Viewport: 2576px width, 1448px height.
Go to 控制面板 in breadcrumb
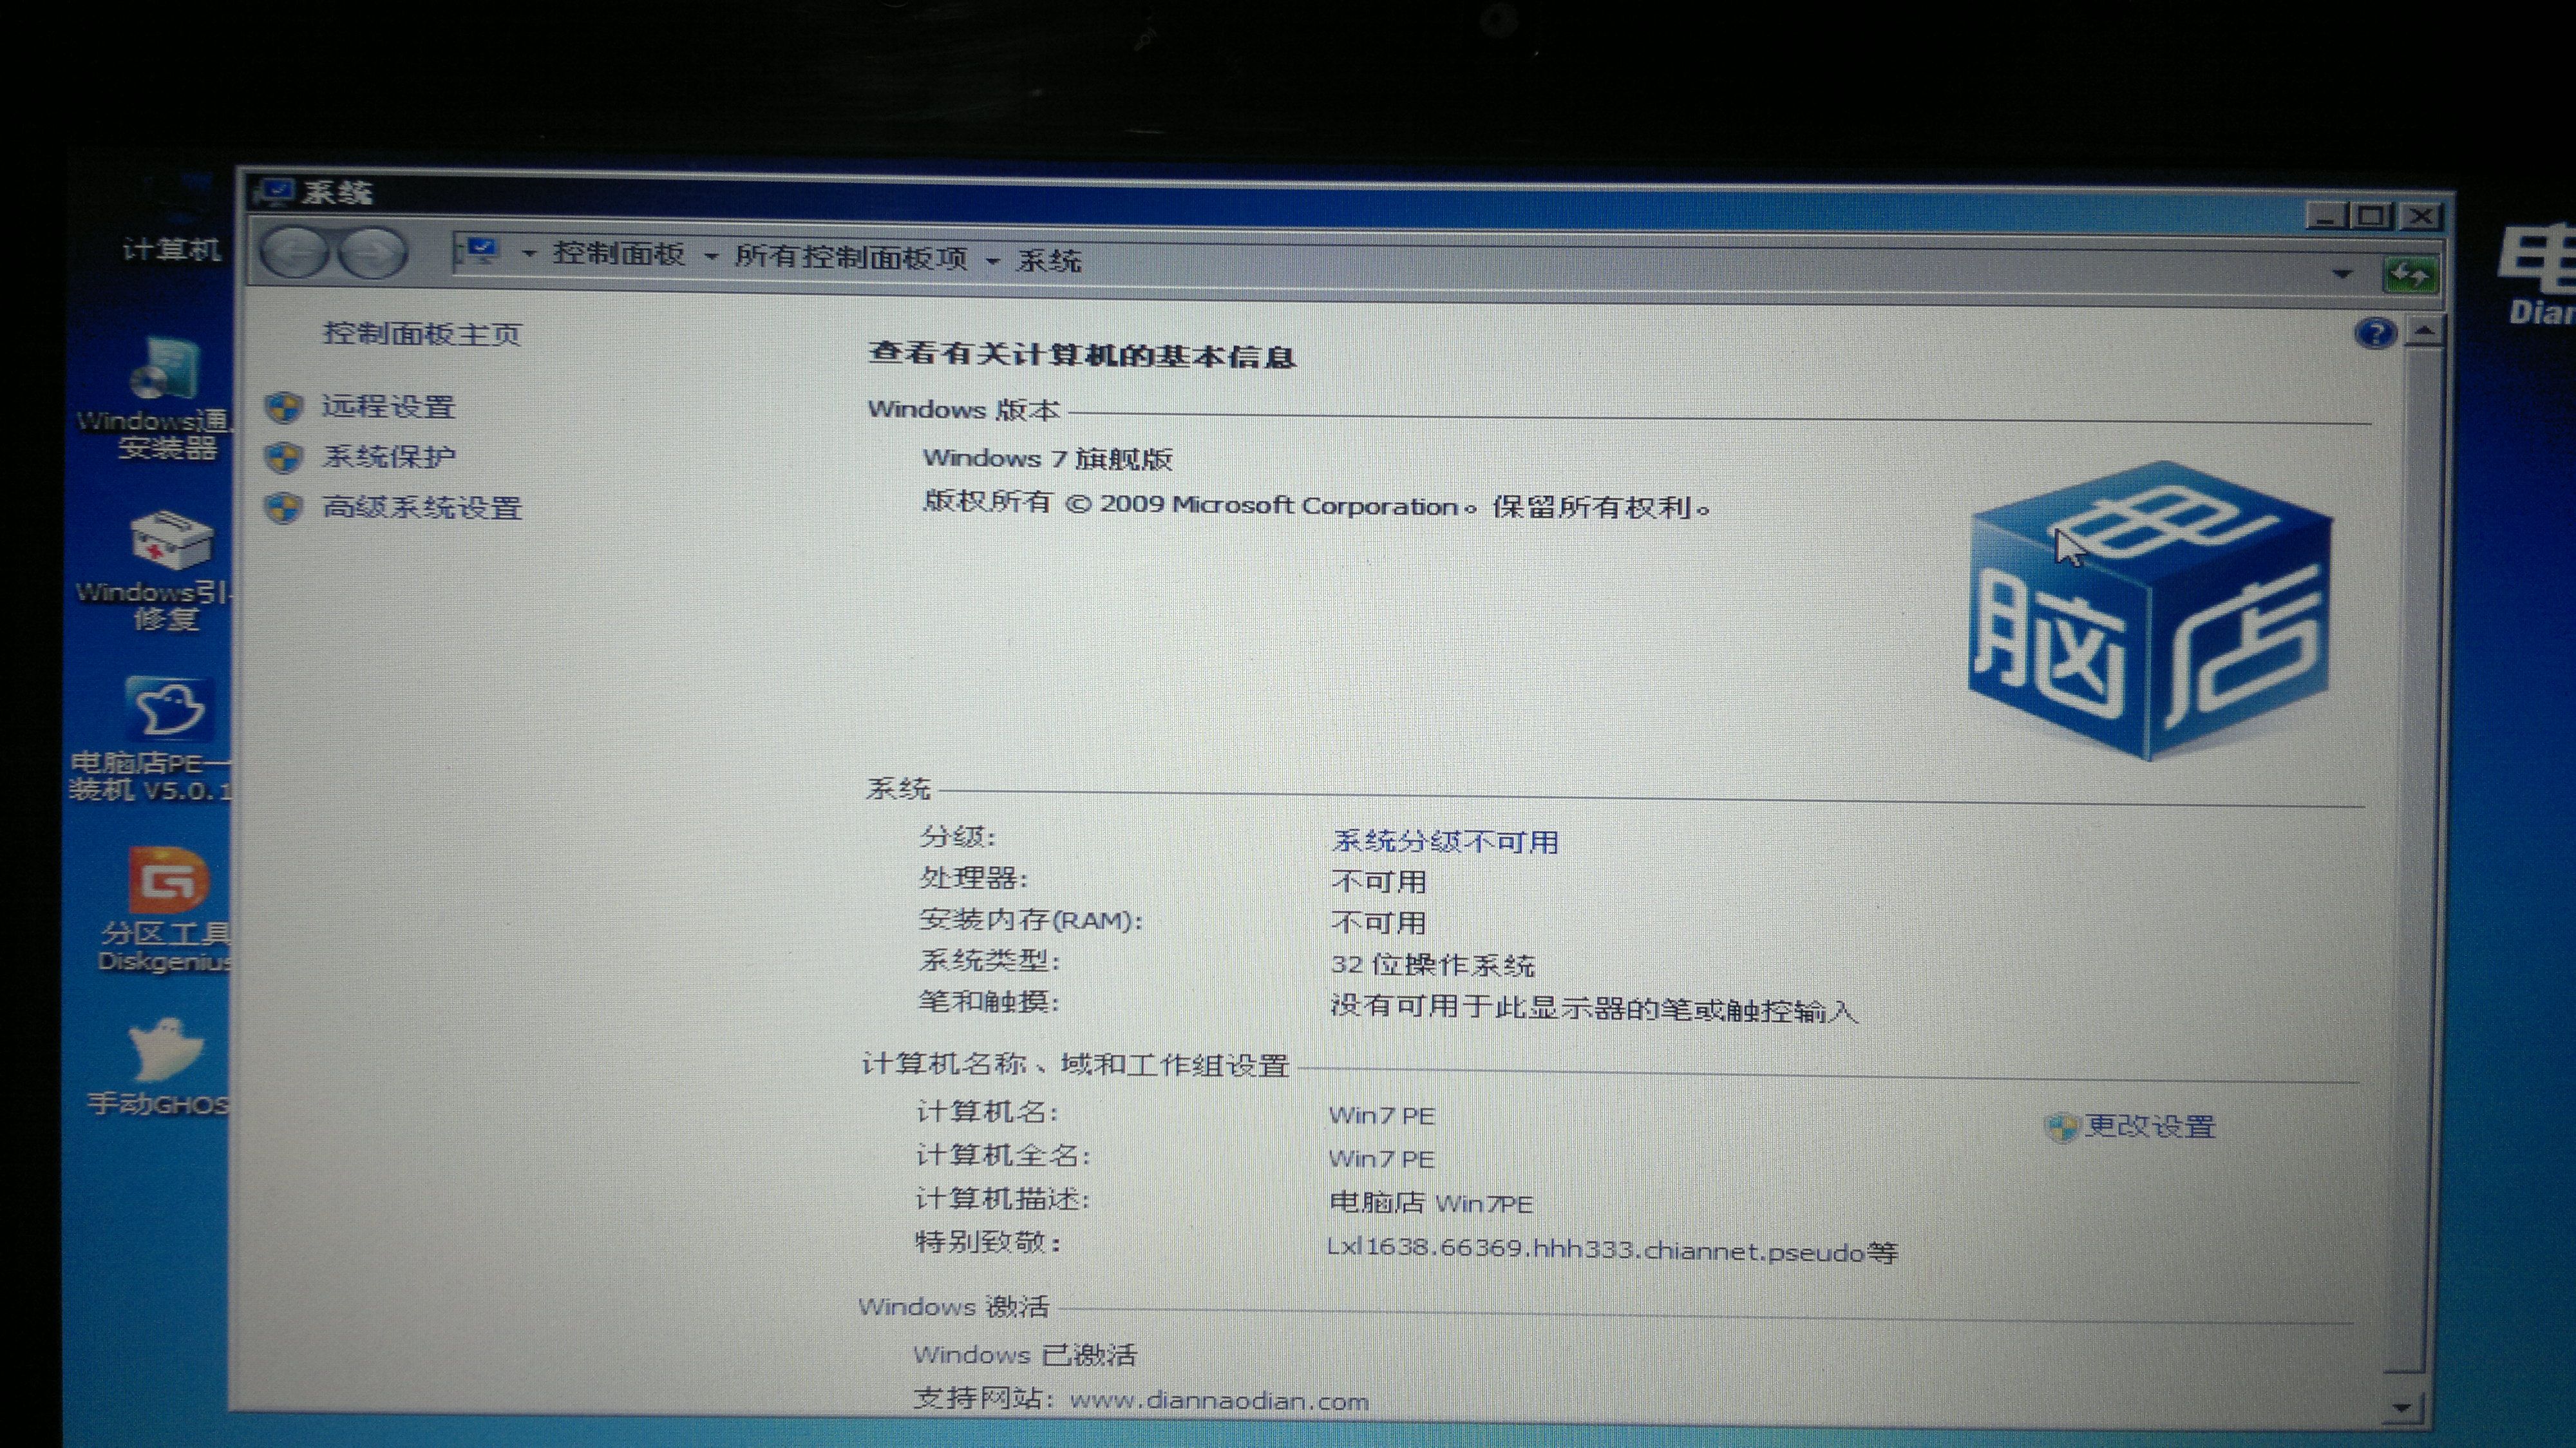click(x=619, y=254)
